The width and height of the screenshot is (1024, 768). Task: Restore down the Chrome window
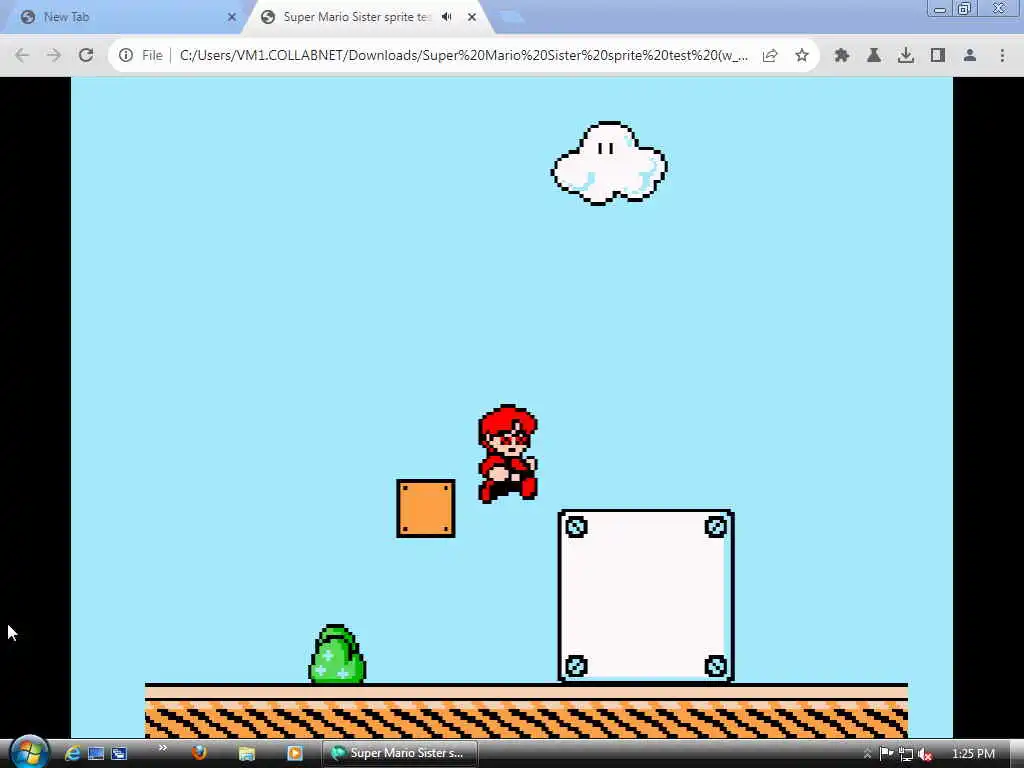[965, 9]
